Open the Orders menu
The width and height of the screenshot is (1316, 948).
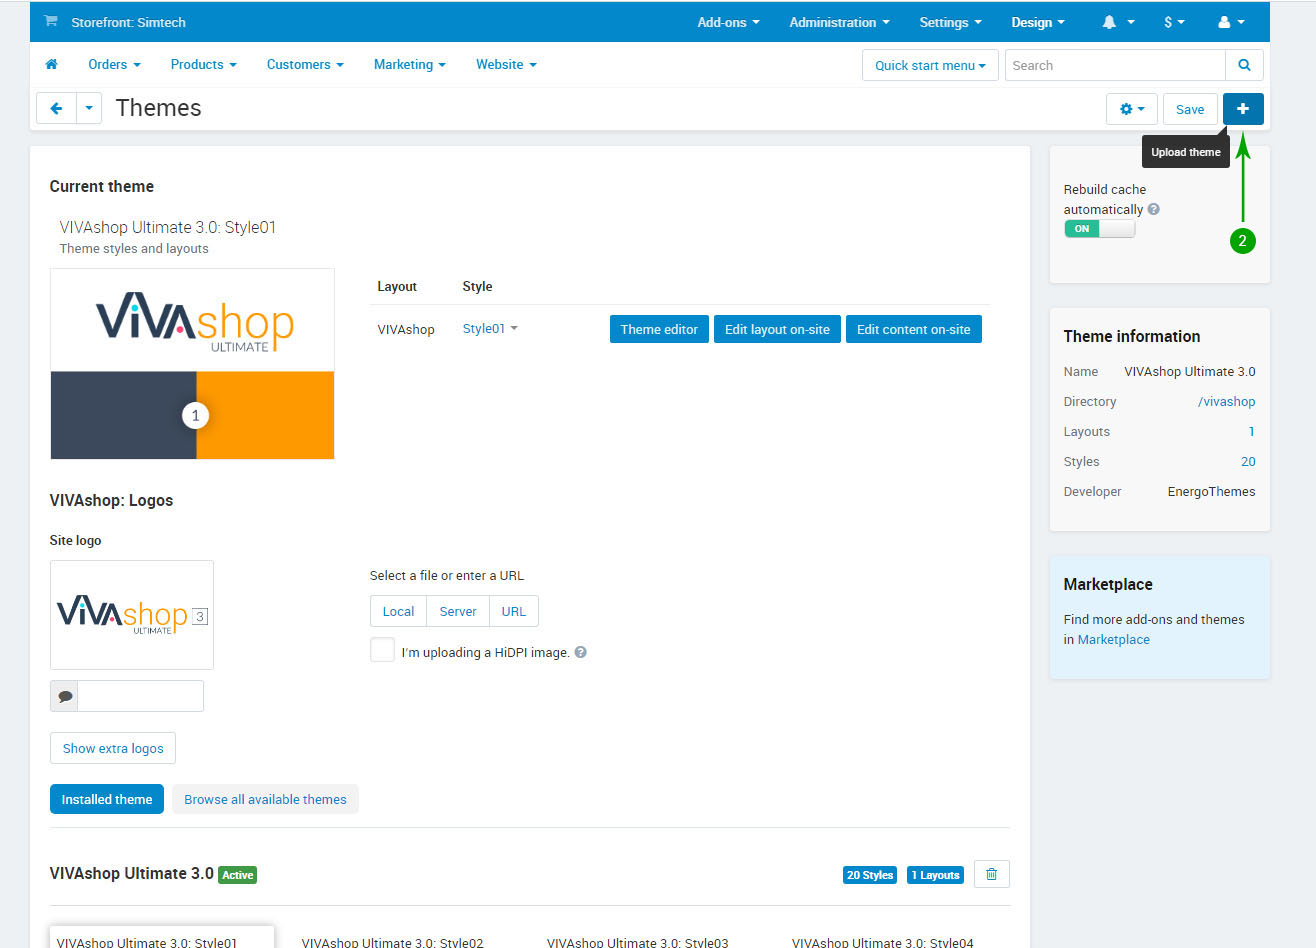point(114,64)
